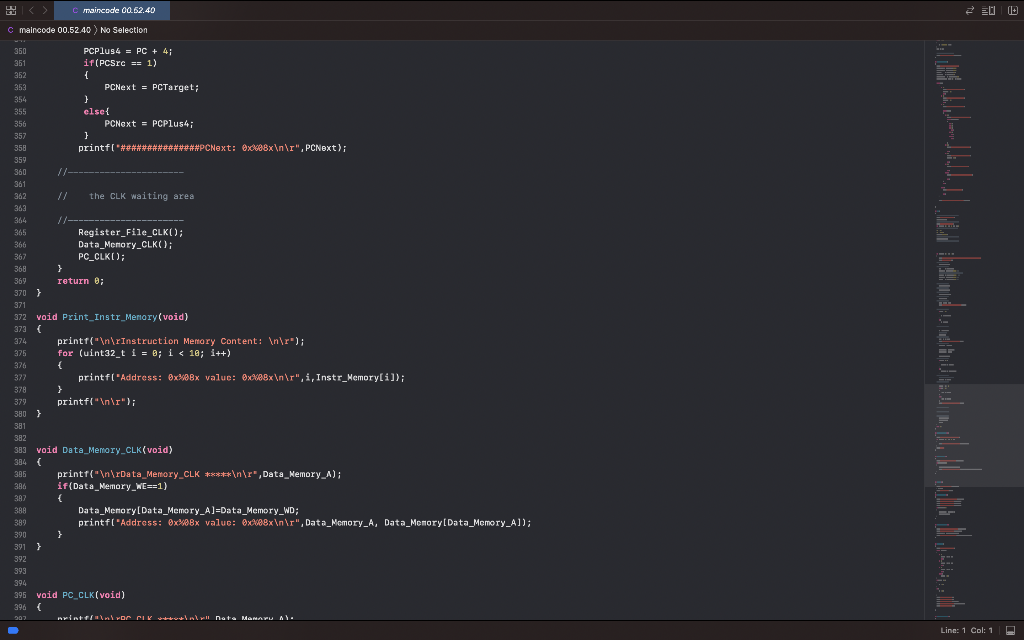Click PC_CLK in the line 395 definition
The width and height of the screenshot is (1024, 640).
click(78, 595)
